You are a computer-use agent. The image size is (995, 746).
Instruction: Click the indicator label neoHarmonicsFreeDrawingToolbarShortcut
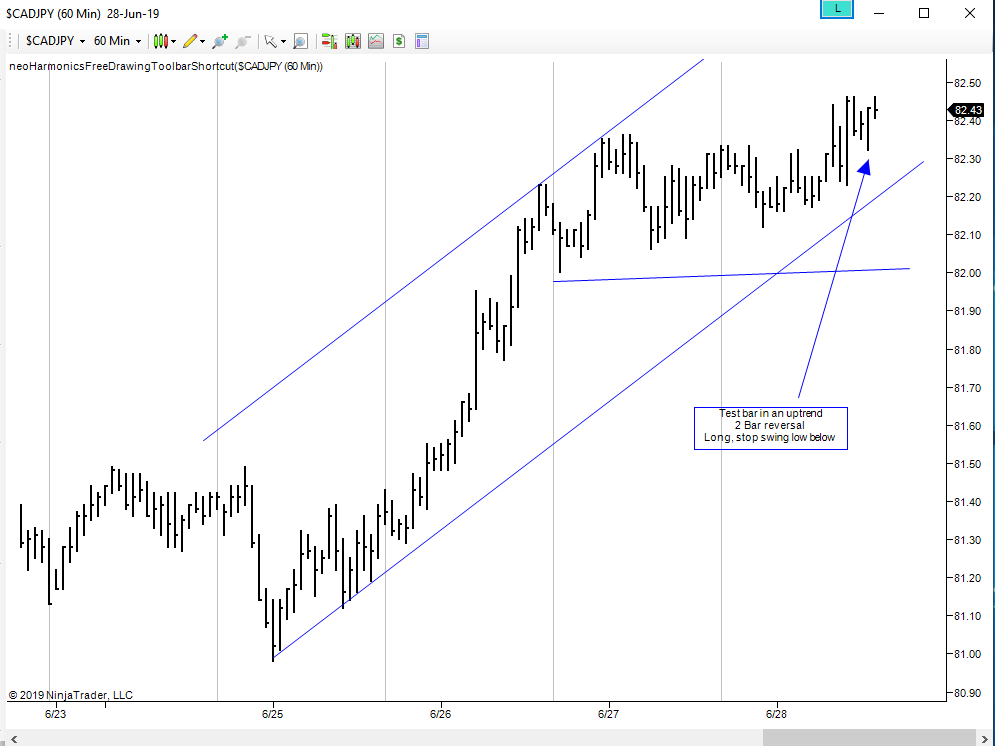[166, 66]
